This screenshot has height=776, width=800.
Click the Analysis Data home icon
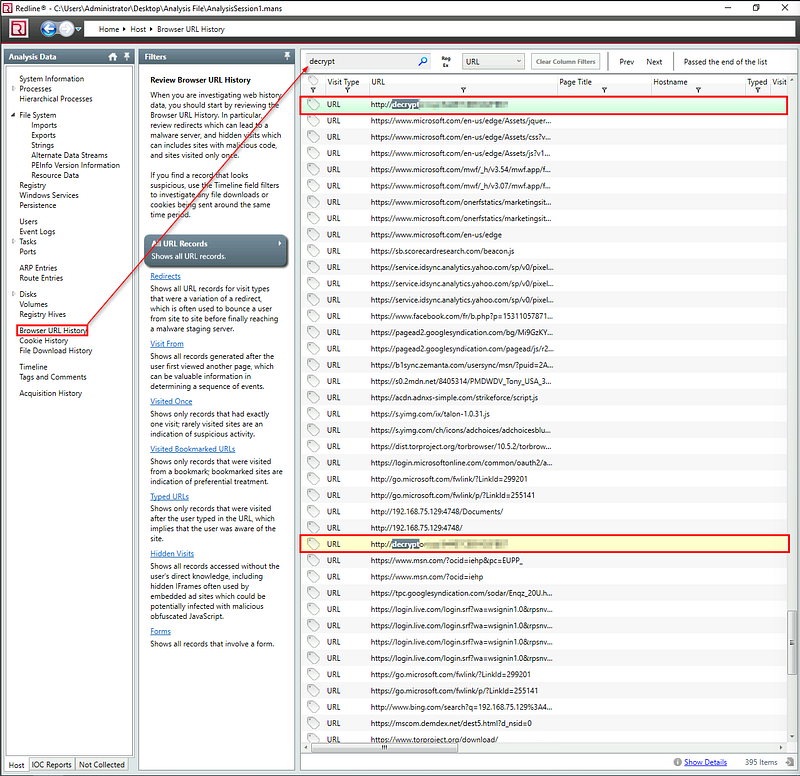pos(113,57)
